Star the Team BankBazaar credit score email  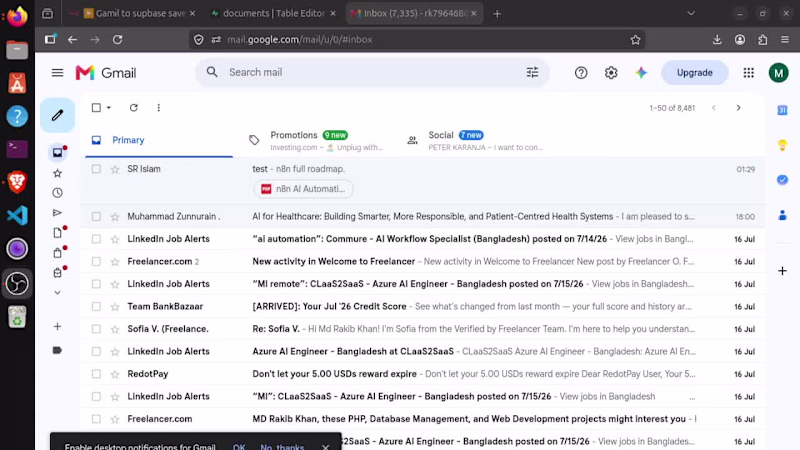point(115,307)
